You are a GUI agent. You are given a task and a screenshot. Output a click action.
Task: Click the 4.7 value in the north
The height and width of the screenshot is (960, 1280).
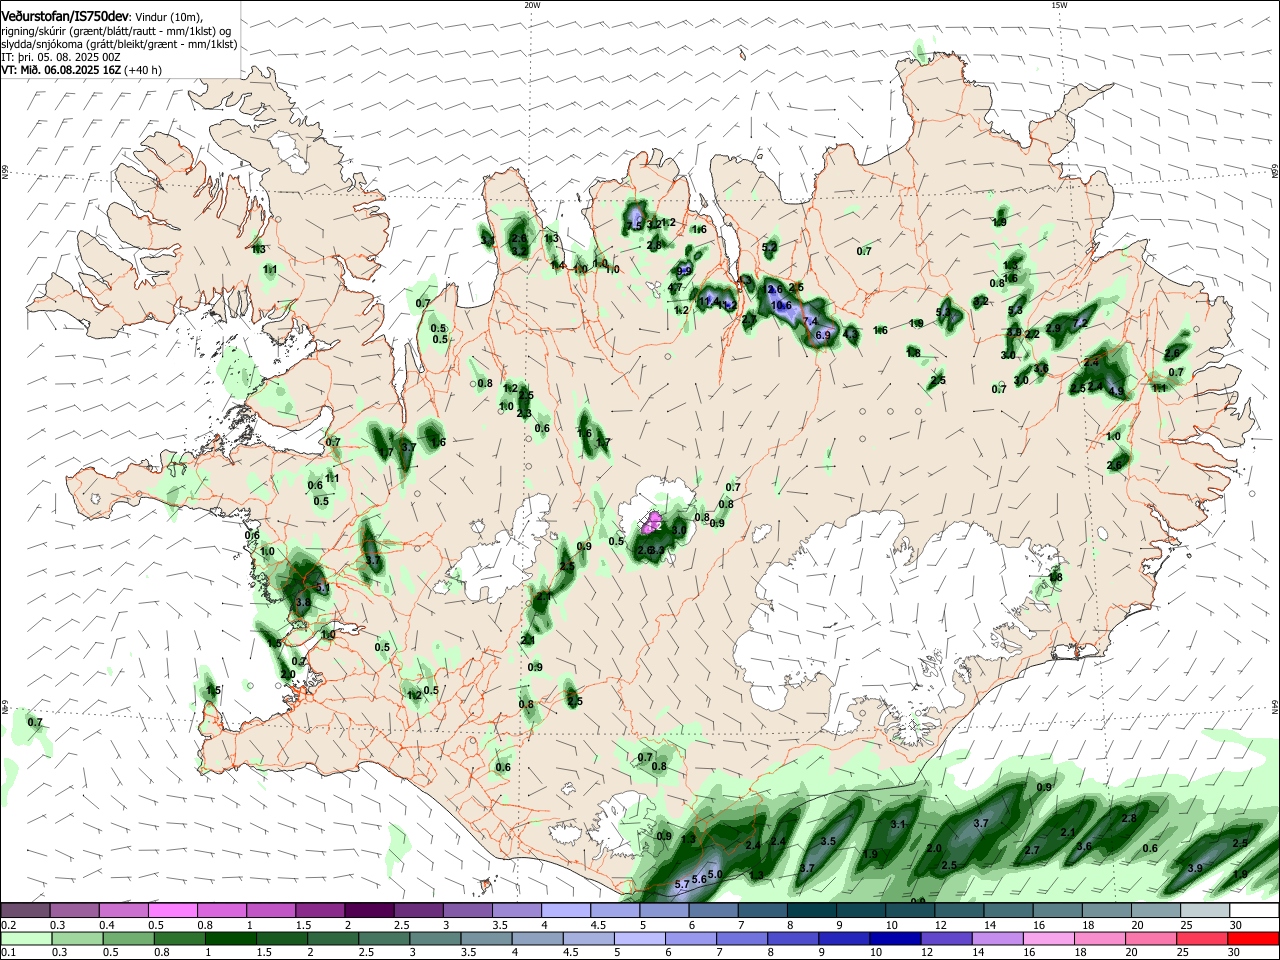point(675,288)
